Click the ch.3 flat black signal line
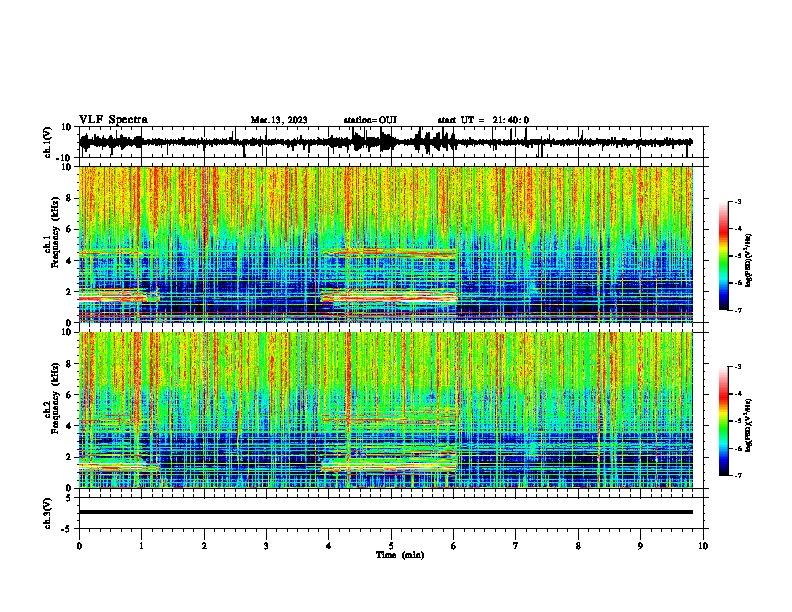 click(x=386, y=512)
